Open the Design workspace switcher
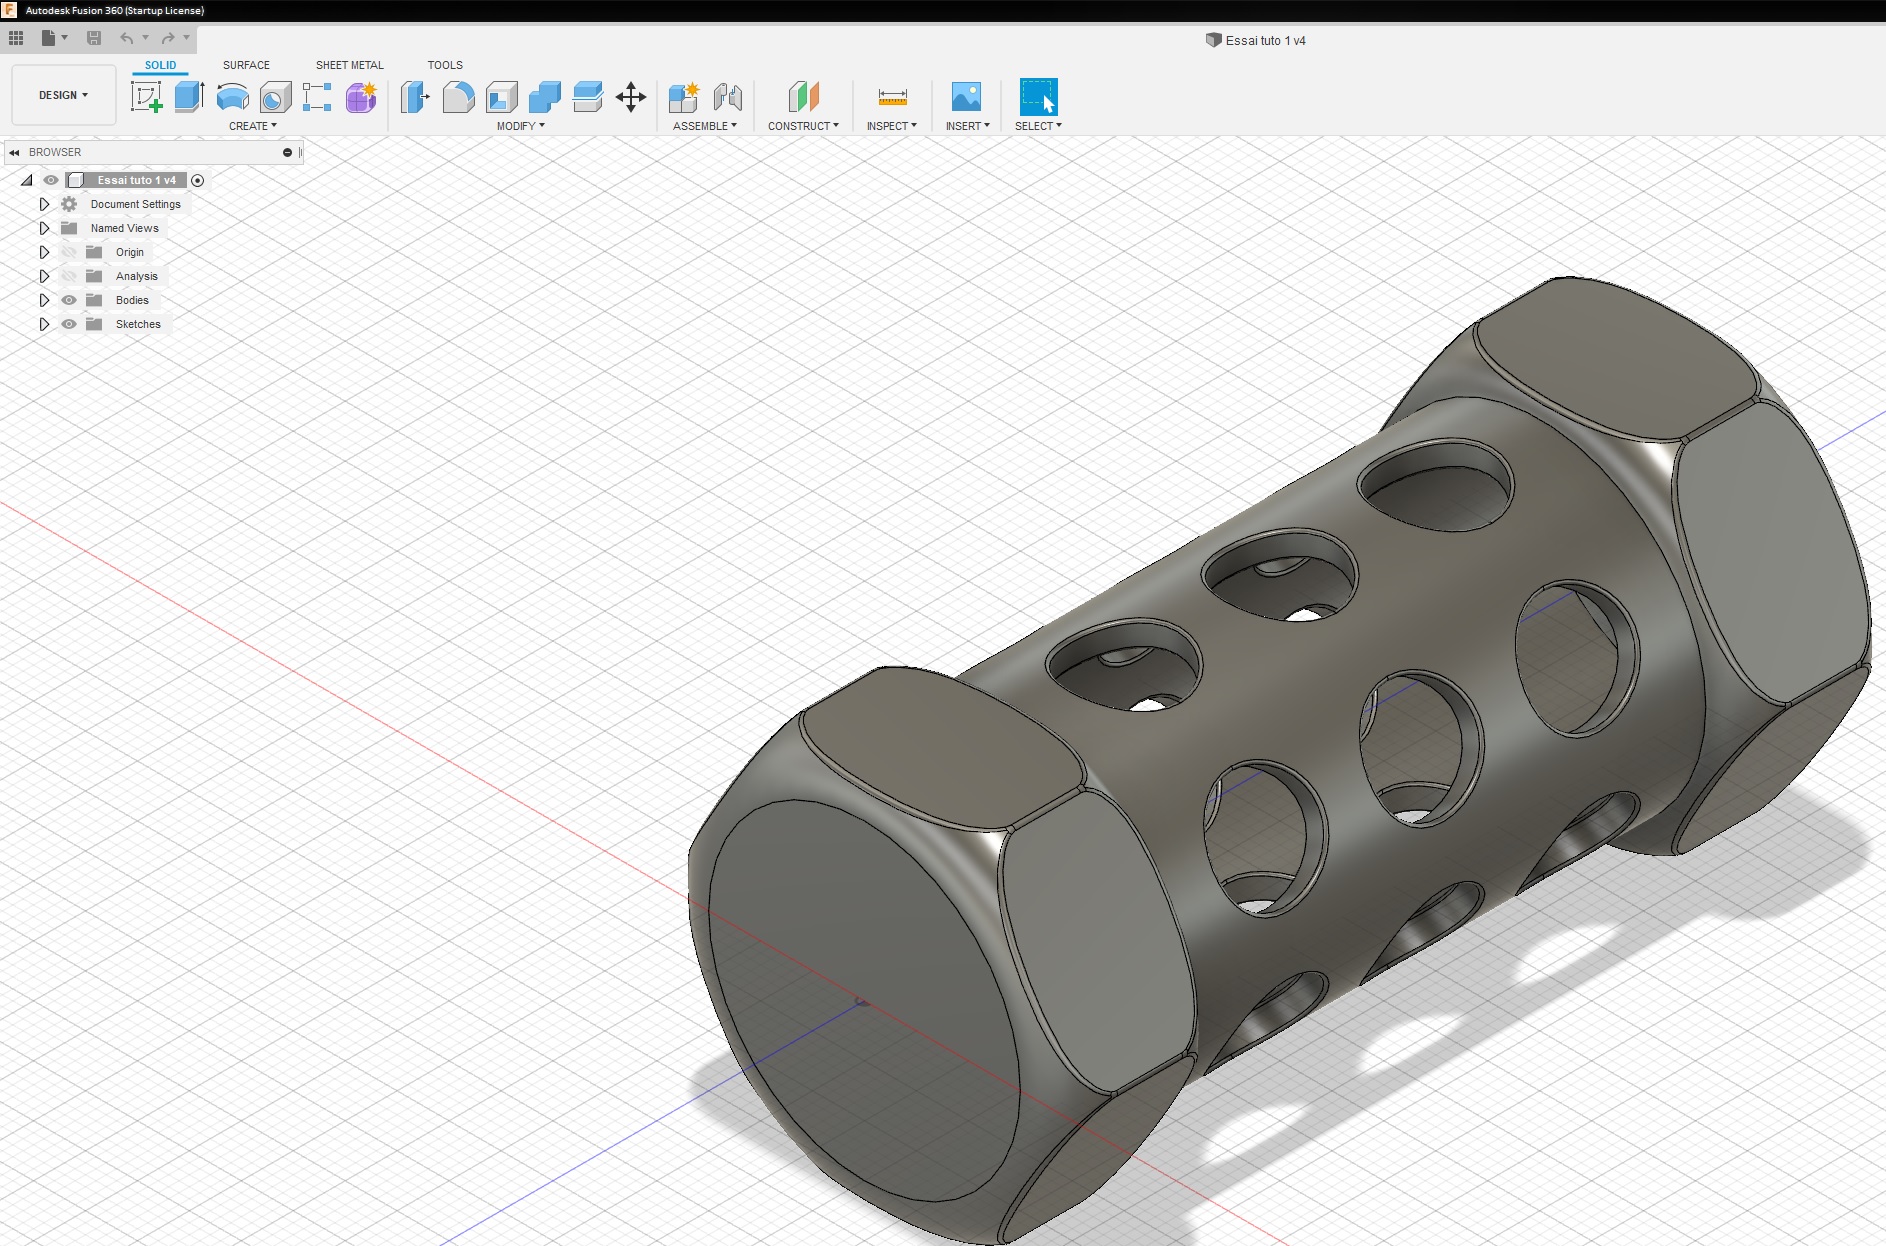 pos(63,94)
